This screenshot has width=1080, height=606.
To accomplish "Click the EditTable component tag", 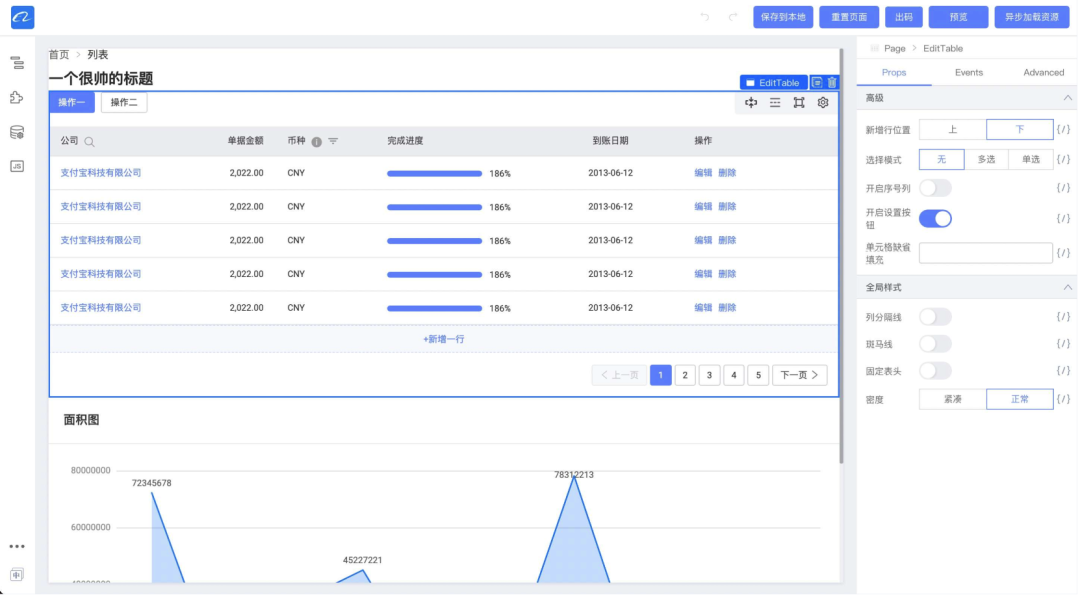I will (774, 83).
